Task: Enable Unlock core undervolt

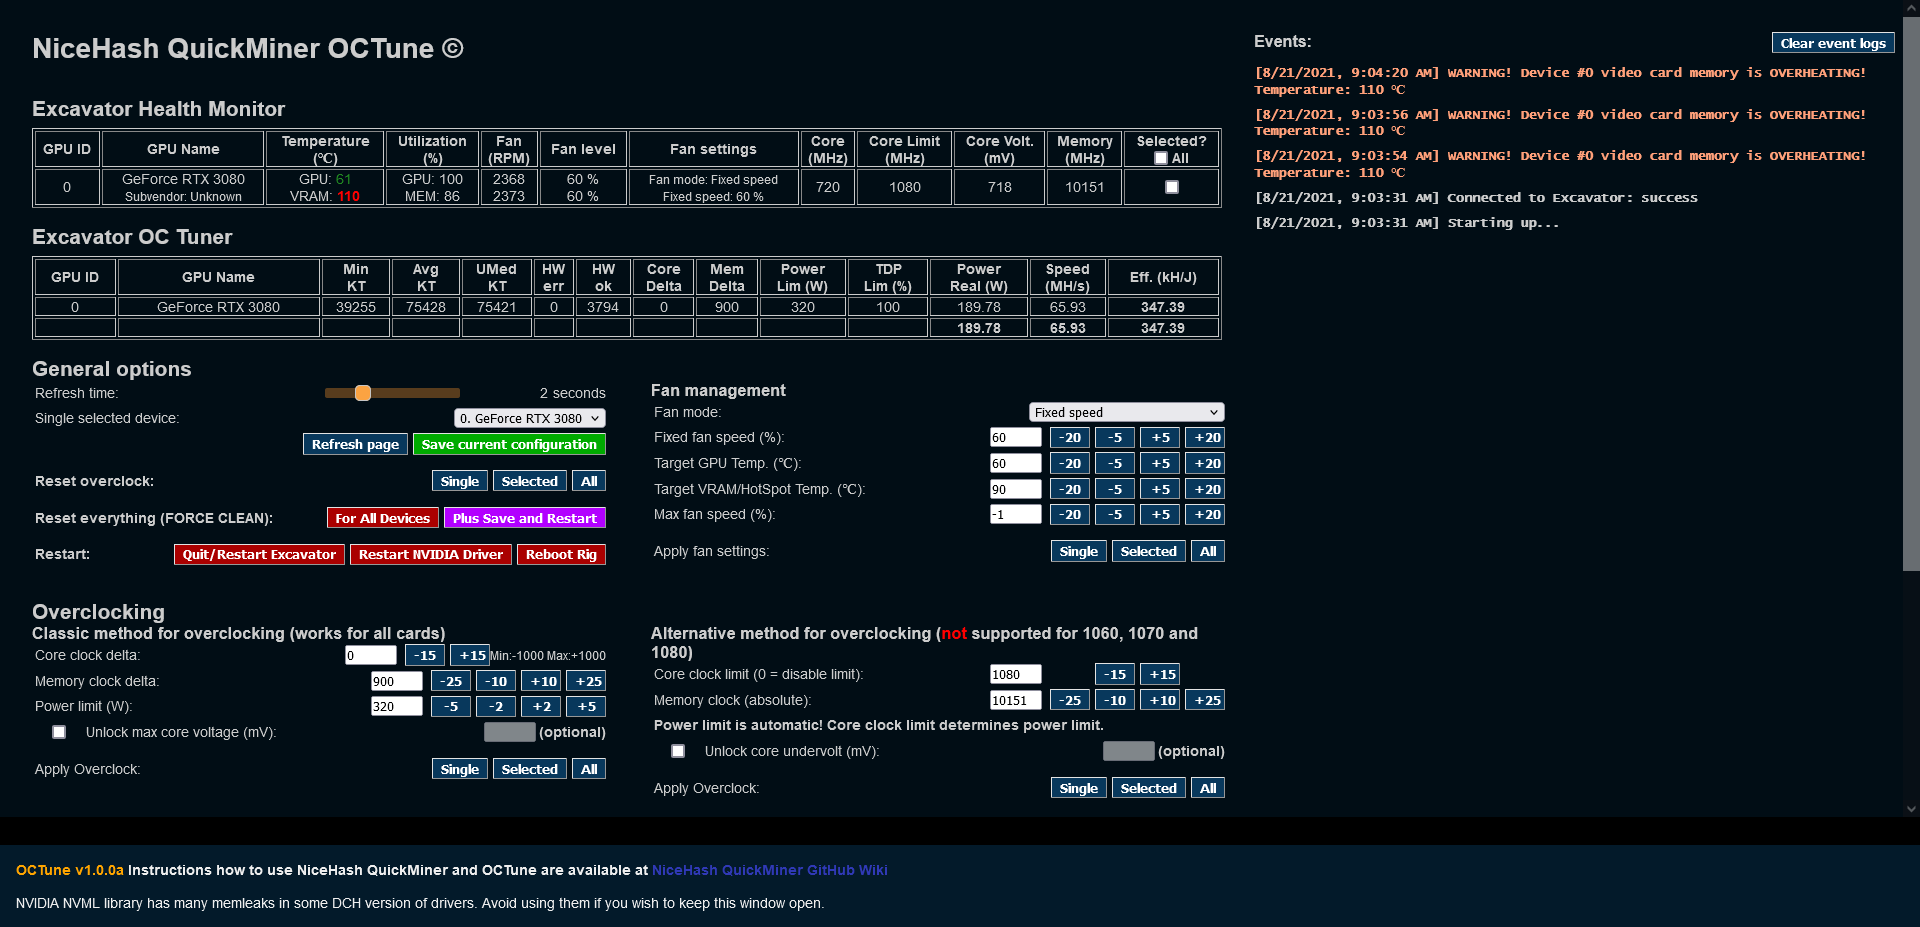Action: point(678,750)
